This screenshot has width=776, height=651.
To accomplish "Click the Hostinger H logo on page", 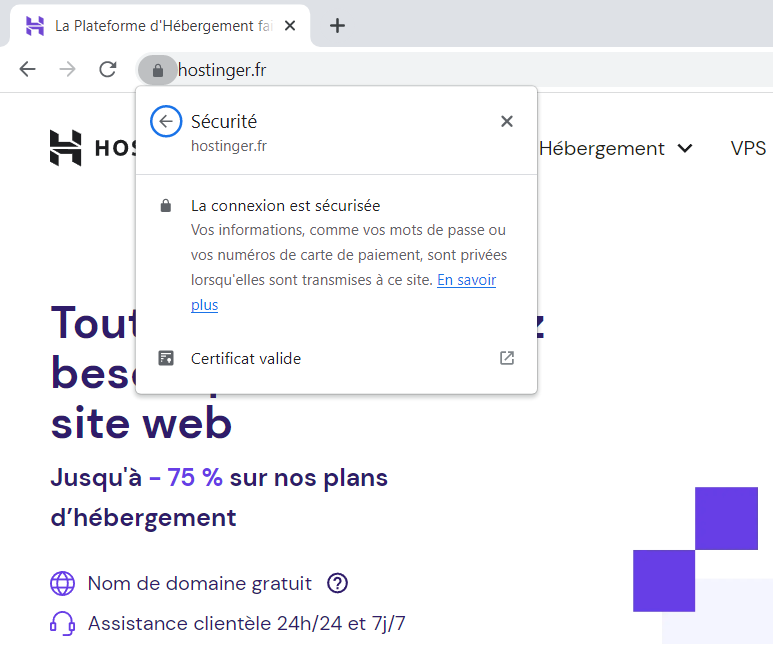I will point(65,148).
